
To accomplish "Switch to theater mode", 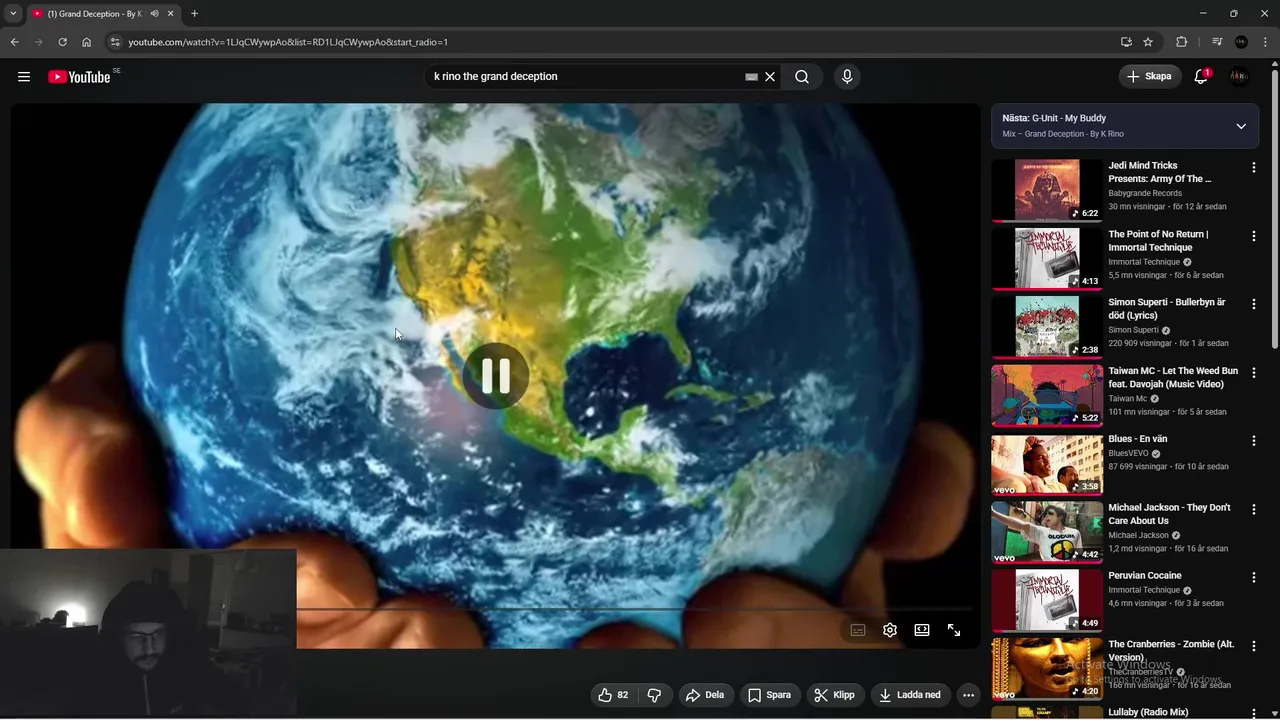I will (x=922, y=630).
